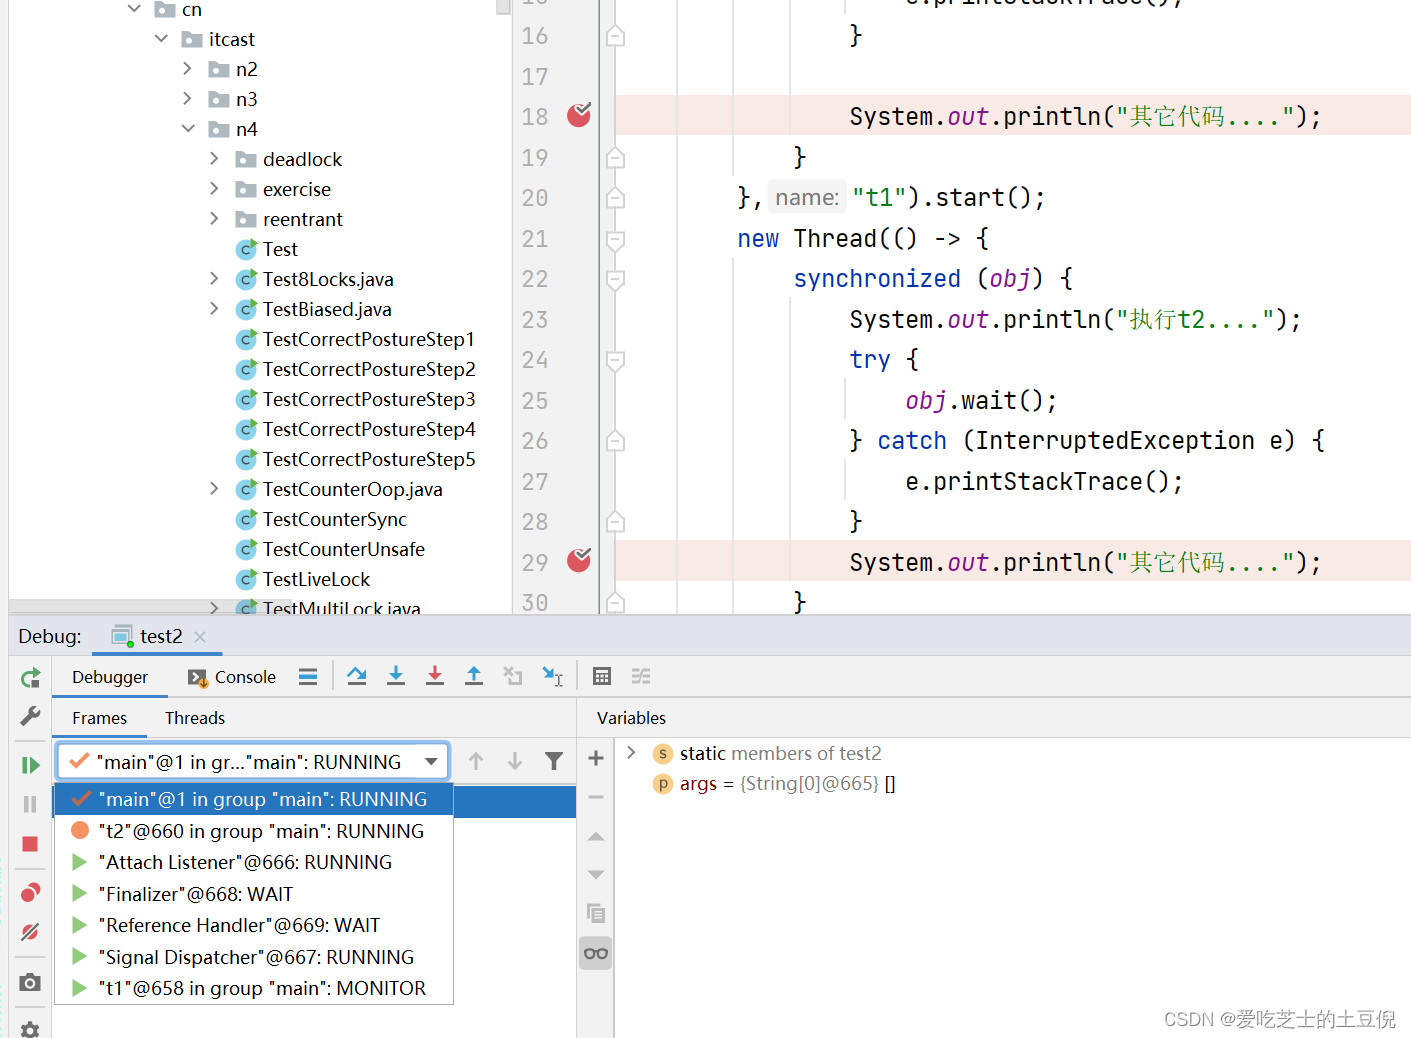Open the Evaluate Expression calculator icon
The height and width of the screenshot is (1038, 1411).
pos(602,677)
